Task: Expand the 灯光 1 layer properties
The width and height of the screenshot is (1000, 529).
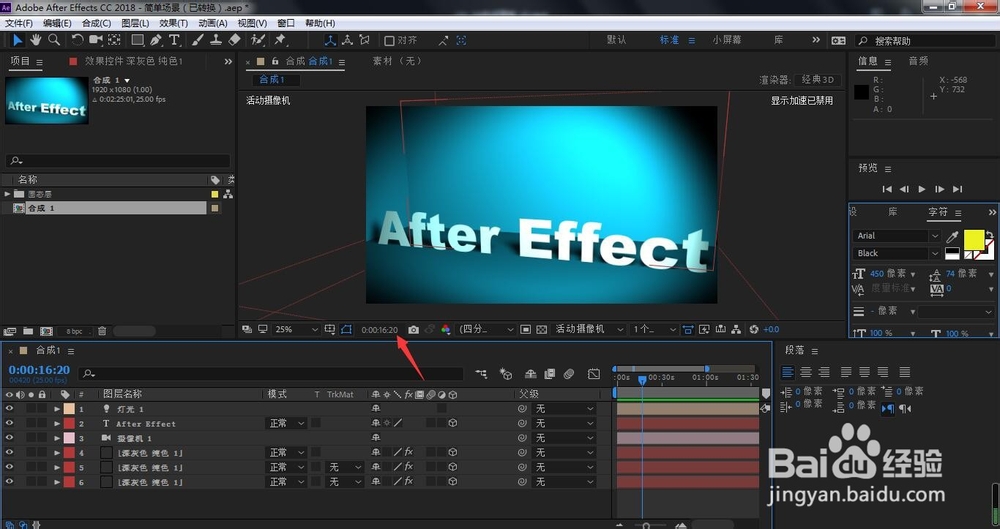Action: click(x=57, y=408)
